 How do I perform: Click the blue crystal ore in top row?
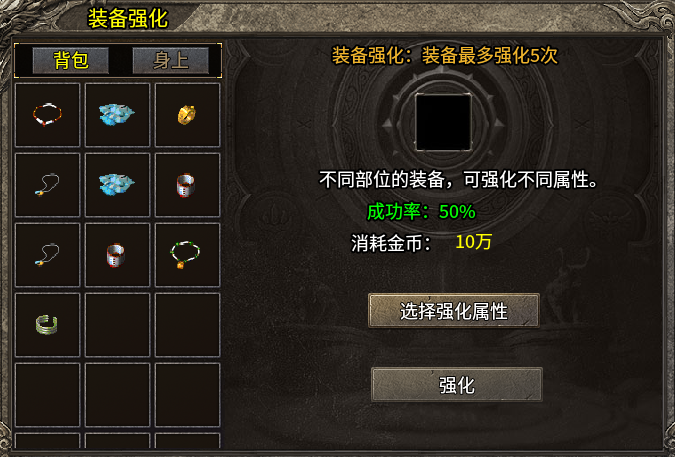click(117, 115)
